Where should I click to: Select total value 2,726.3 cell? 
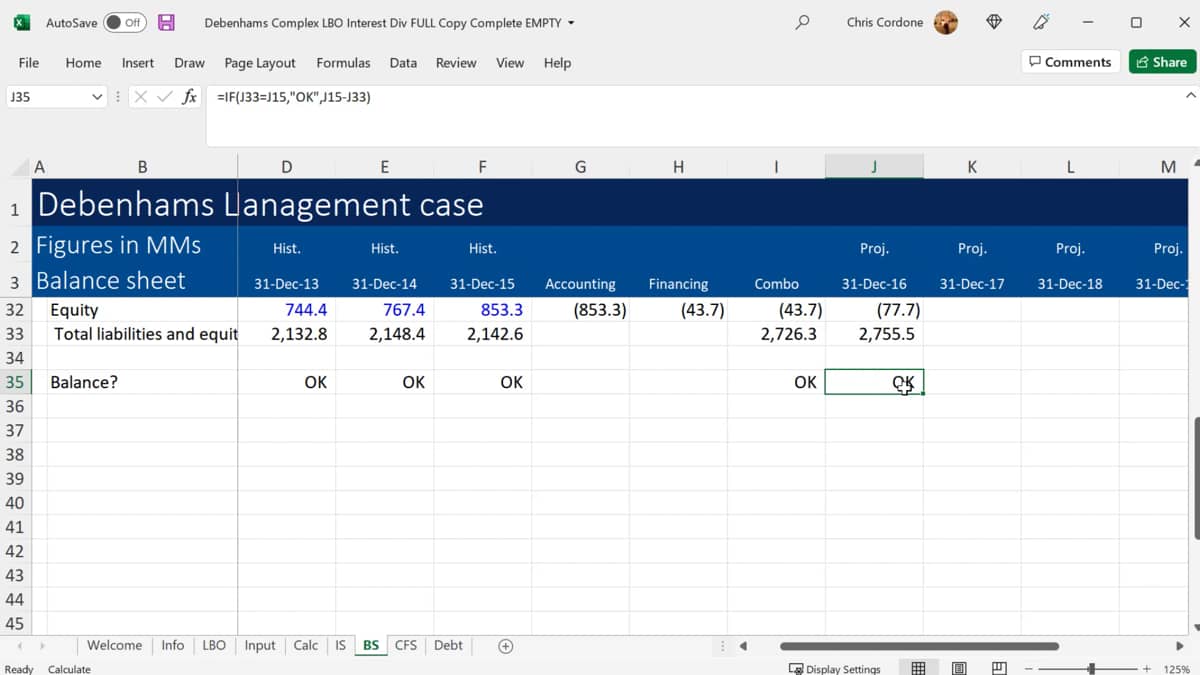pyautogui.click(x=777, y=334)
